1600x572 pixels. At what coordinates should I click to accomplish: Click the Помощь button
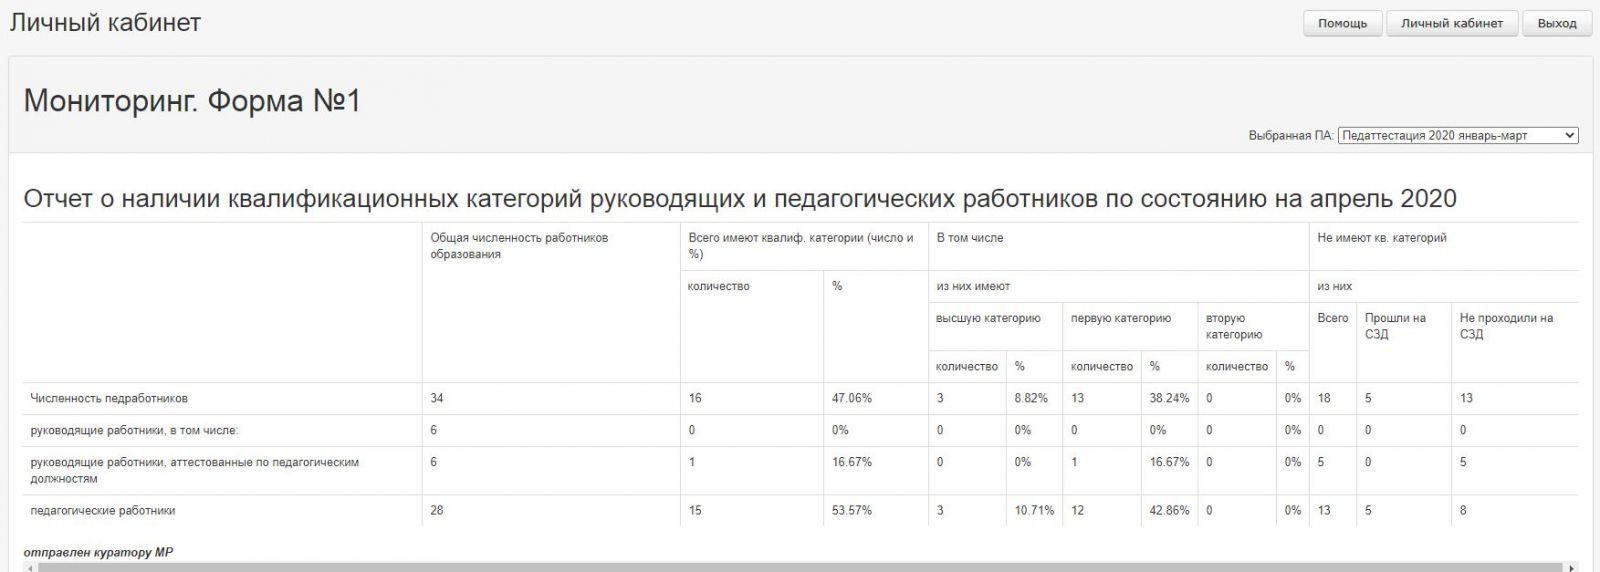pyautogui.click(x=1342, y=23)
